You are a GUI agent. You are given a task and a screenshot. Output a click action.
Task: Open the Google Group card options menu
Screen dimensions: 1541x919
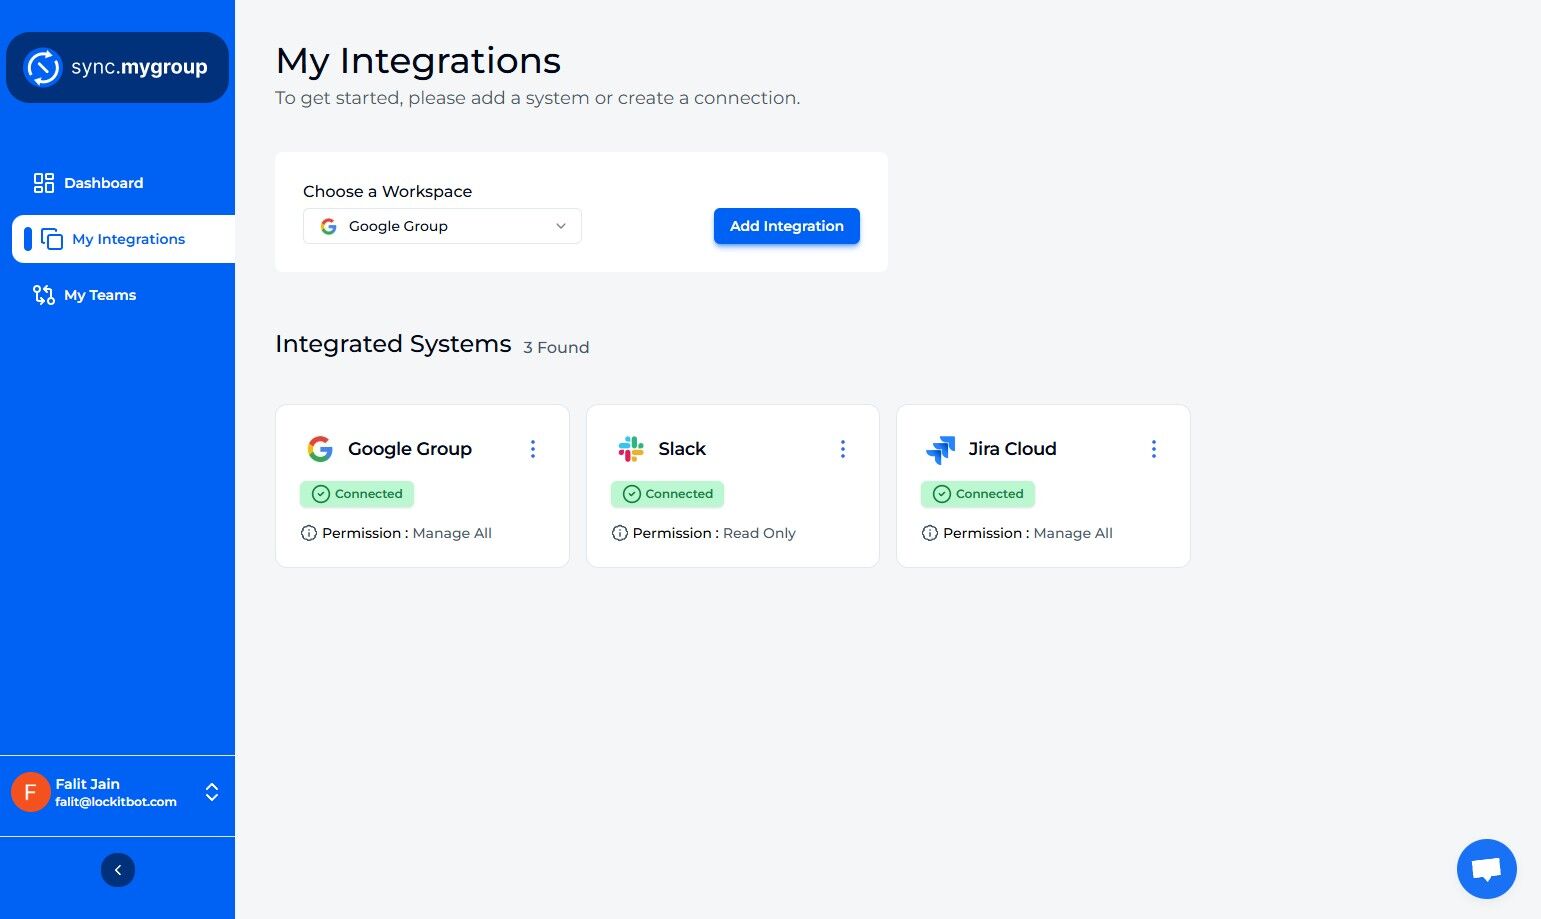pos(533,449)
